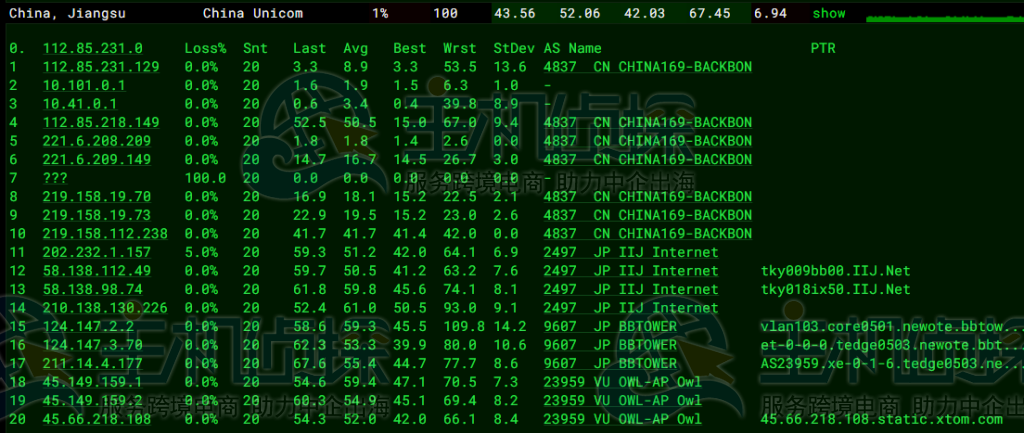1024x433 pixels.
Task: Click the green "show" link
Action: pyautogui.click(x=828, y=13)
